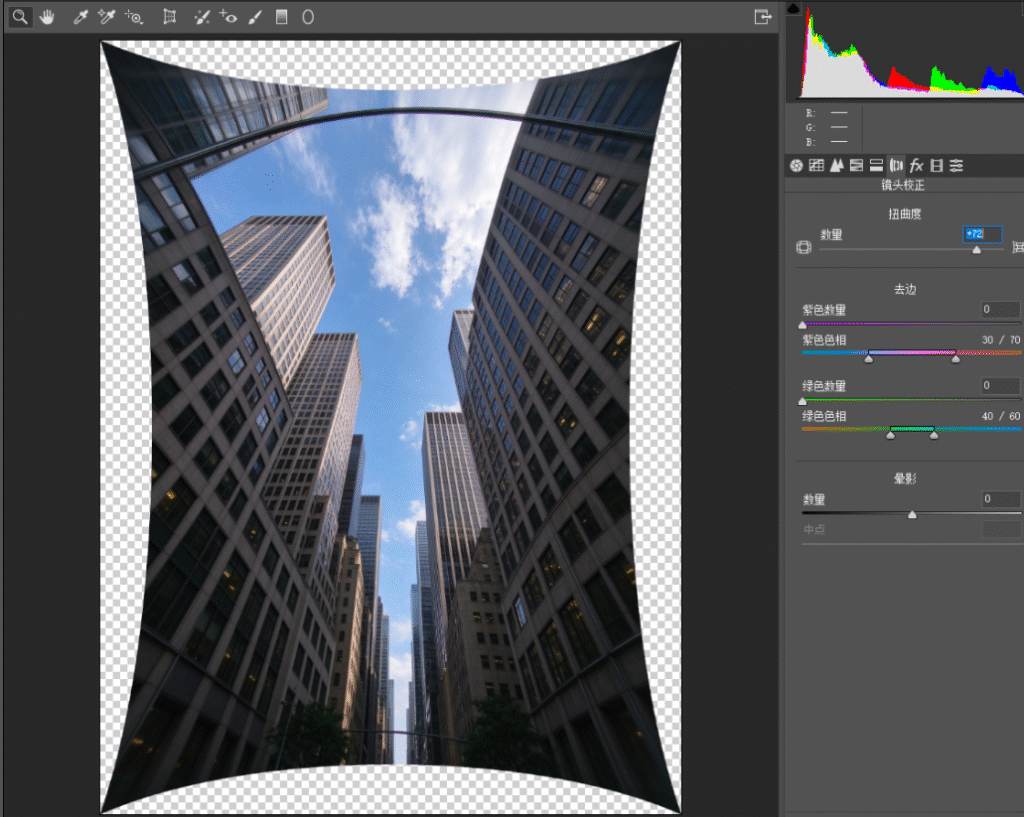Click the purple amount slider handle
This screenshot has width=1024, height=817.
pyautogui.click(x=803, y=325)
